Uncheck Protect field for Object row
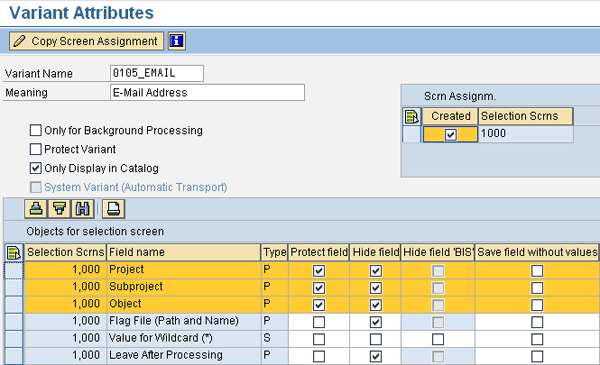The image size is (600, 365). [x=319, y=305]
